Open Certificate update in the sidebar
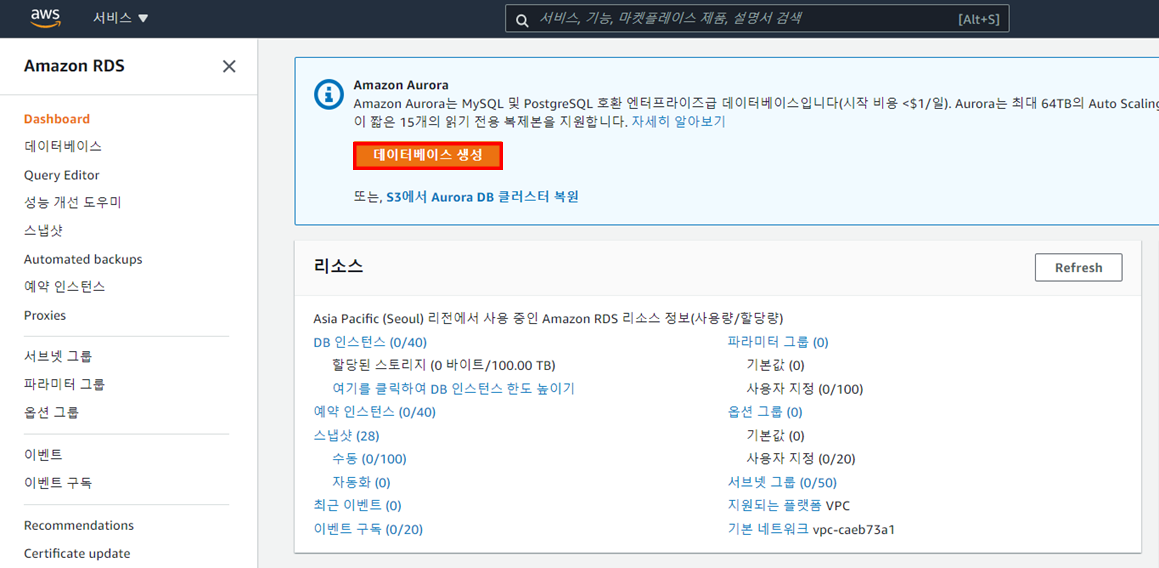 pyautogui.click(x=77, y=554)
